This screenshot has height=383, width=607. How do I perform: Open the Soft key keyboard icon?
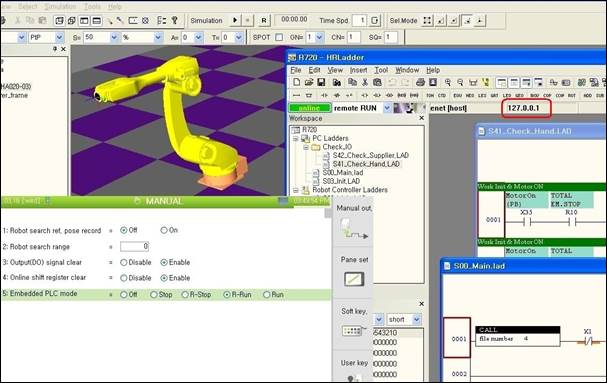[x=352, y=330]
